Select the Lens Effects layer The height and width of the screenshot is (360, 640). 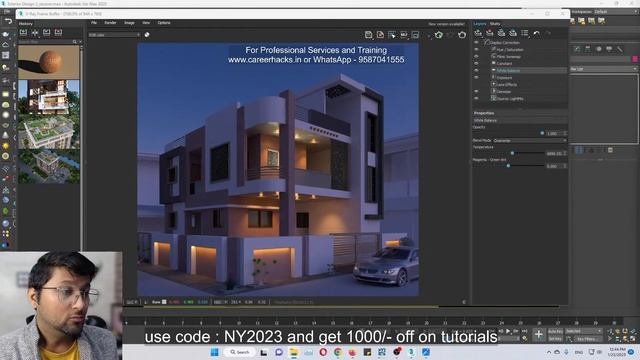(x=507, y=84)
